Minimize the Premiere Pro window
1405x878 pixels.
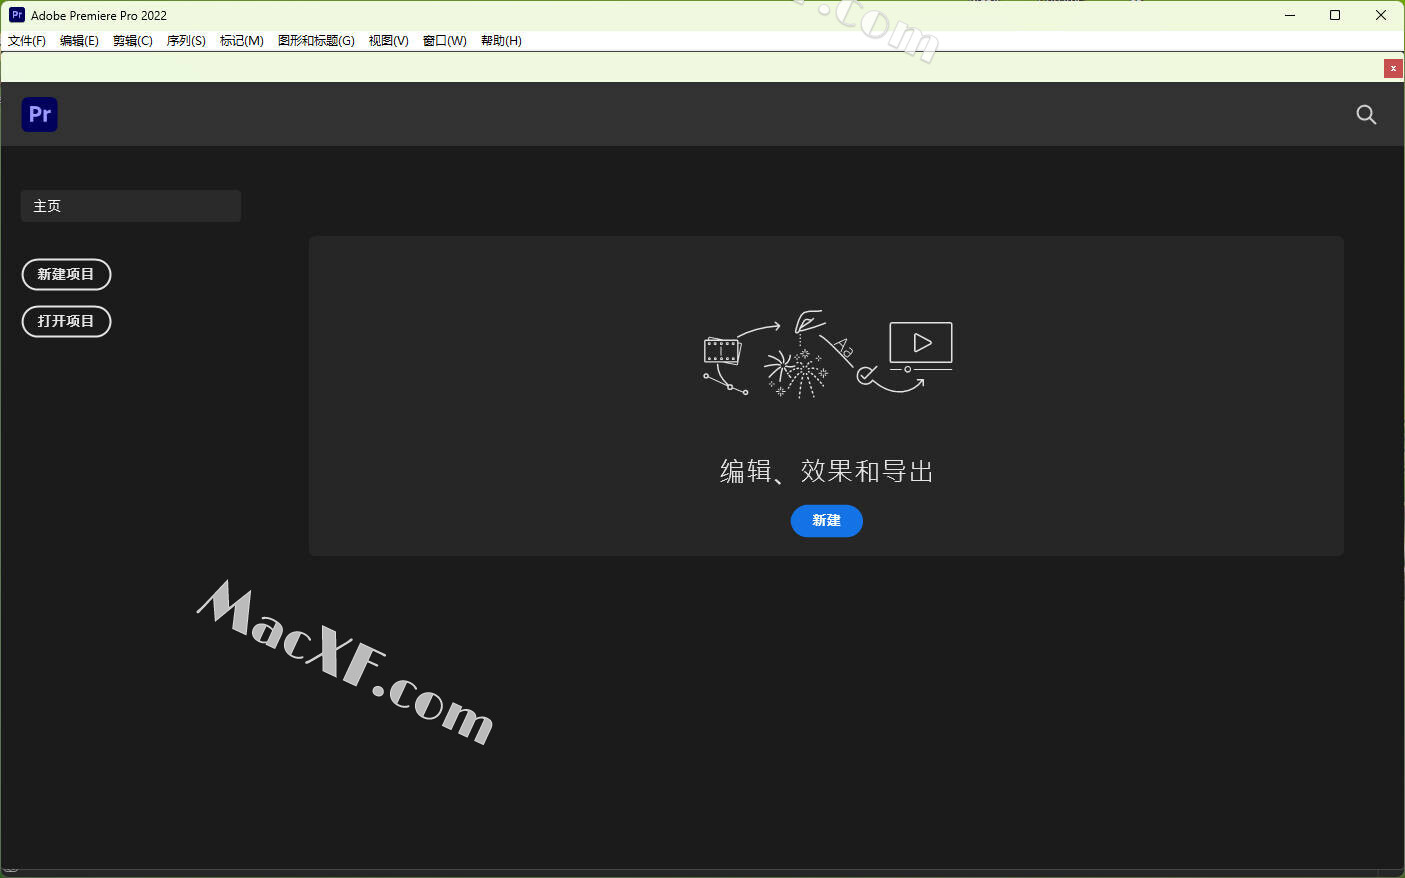tap(1289, 15)
